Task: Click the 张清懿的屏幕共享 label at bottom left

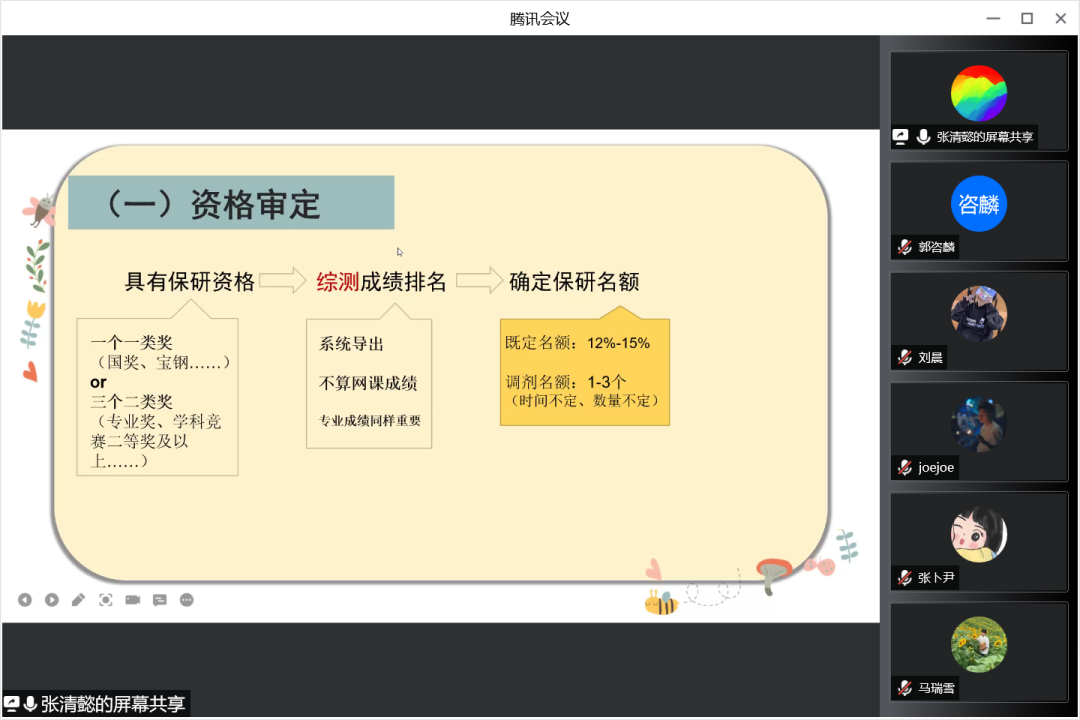Action: coord(113,704)
